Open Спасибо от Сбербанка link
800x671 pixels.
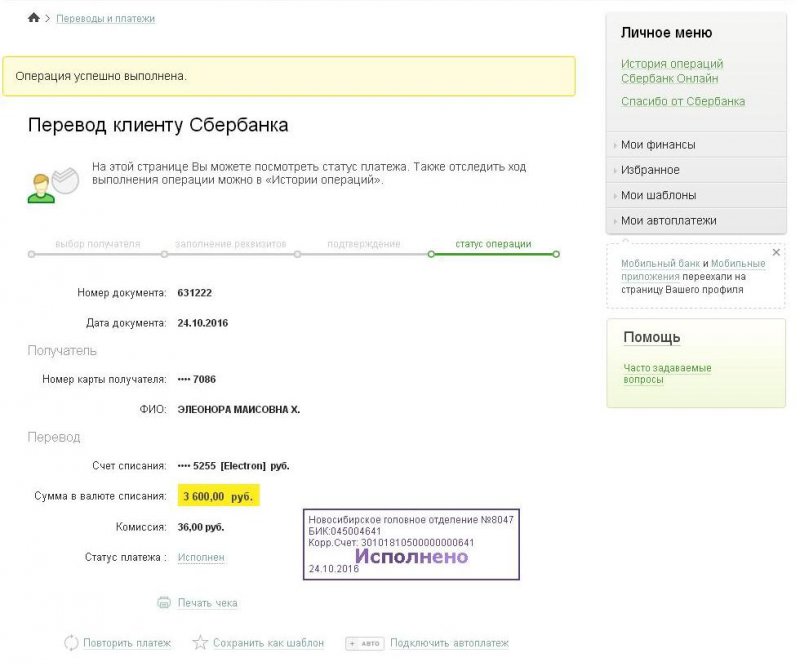(683, 101)
